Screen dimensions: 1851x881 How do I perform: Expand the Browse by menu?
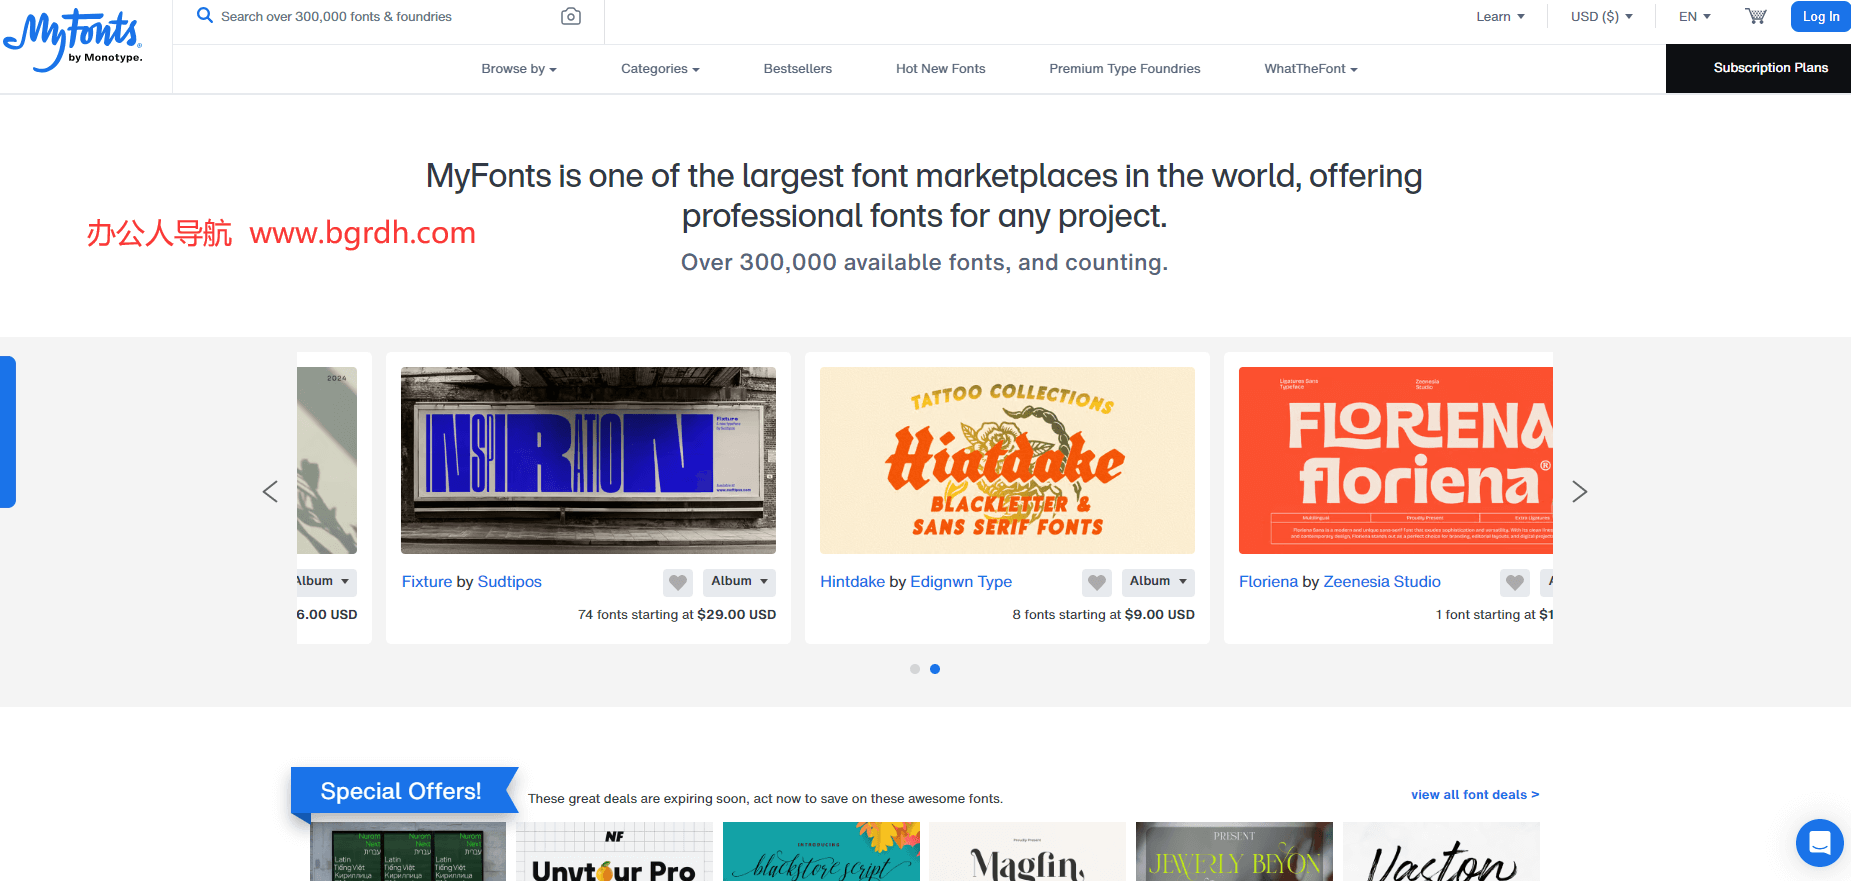click(x=518, y=69)
